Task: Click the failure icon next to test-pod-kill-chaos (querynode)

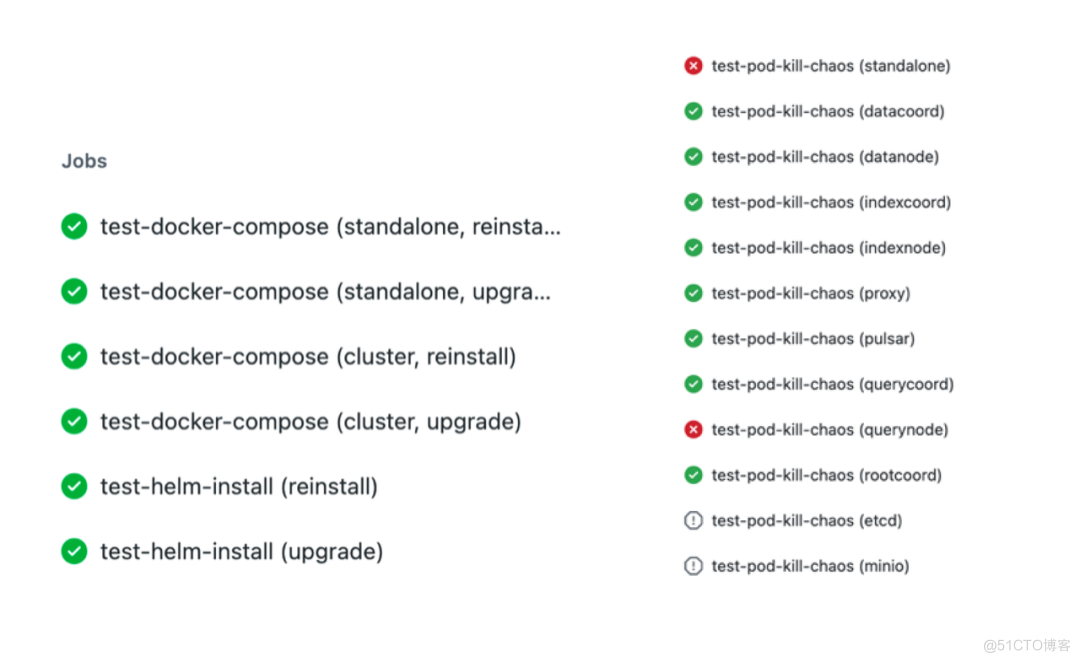Action: (693, 429)
